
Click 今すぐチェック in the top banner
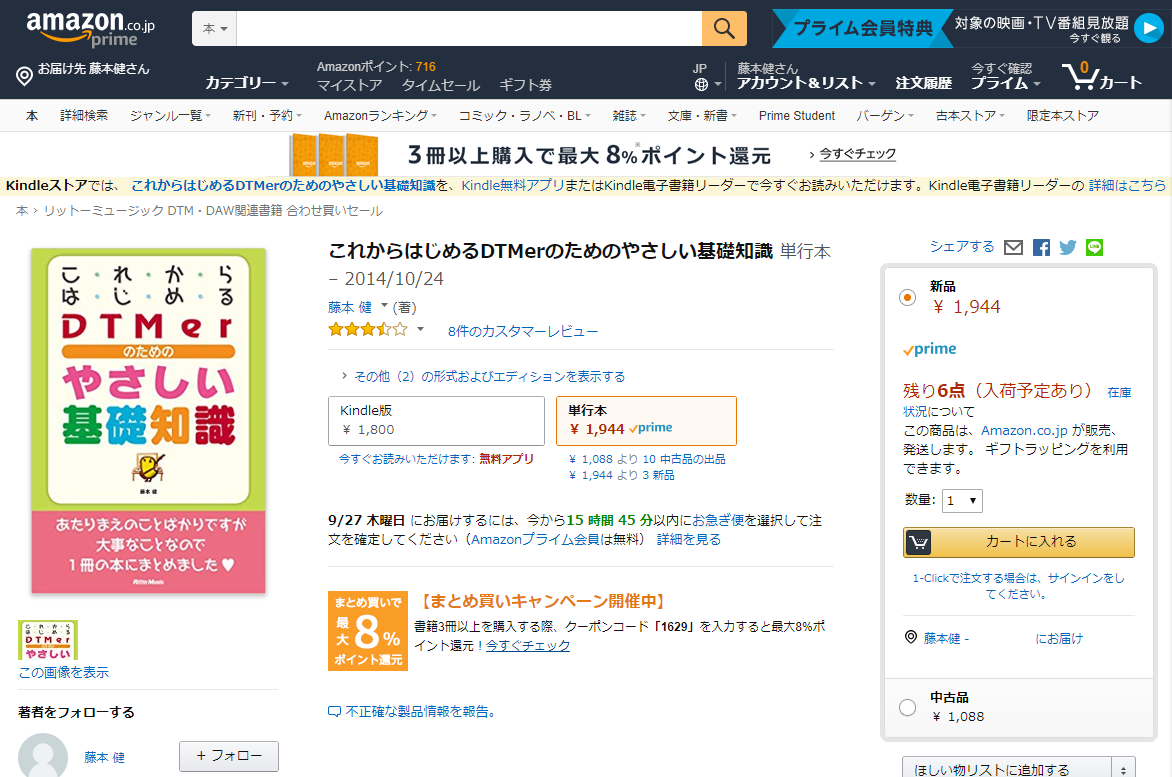coord(857,154)
